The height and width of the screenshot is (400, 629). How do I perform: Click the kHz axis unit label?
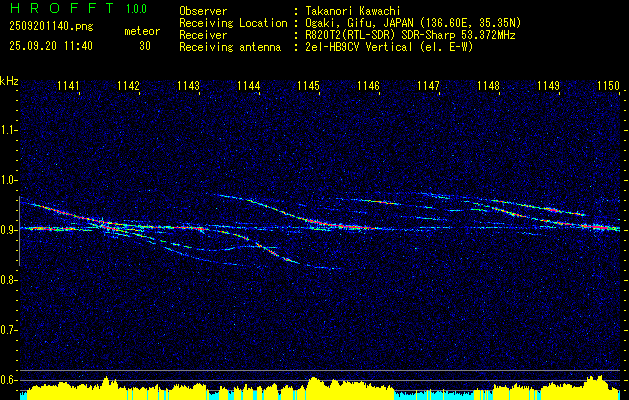[9, 81]
